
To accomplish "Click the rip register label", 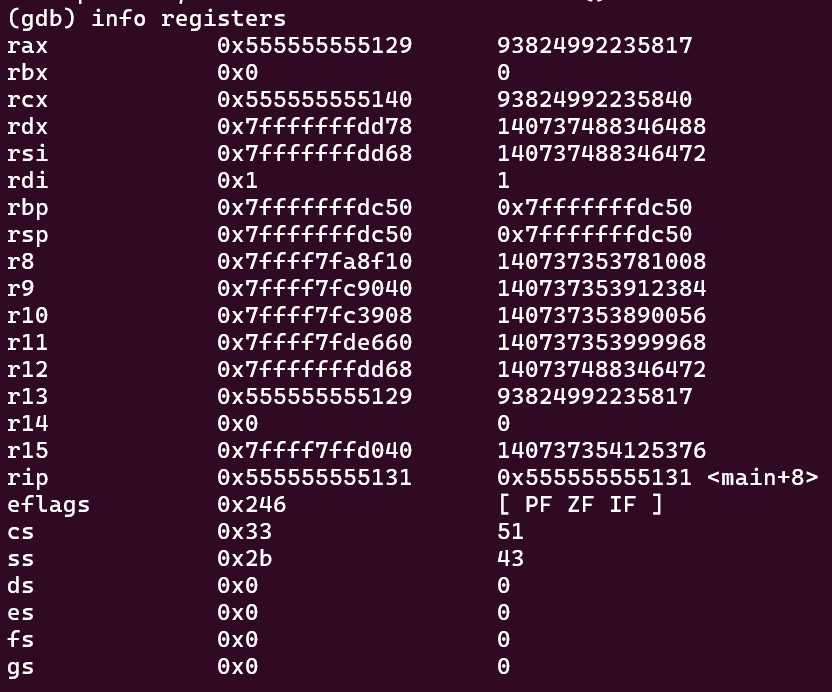I will tap(27, 478).
